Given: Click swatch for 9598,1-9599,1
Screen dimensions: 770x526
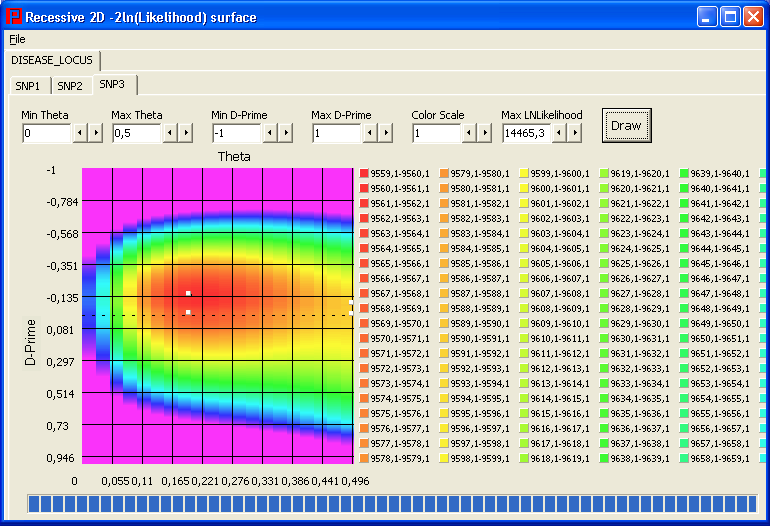Looking at the screenshot, I should coord(444,458).
